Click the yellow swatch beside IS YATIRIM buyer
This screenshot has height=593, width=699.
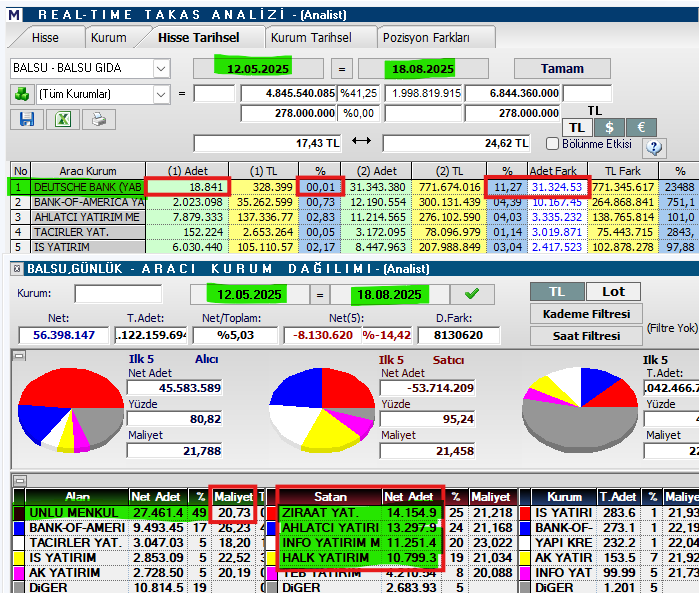(x=19, y=558)
